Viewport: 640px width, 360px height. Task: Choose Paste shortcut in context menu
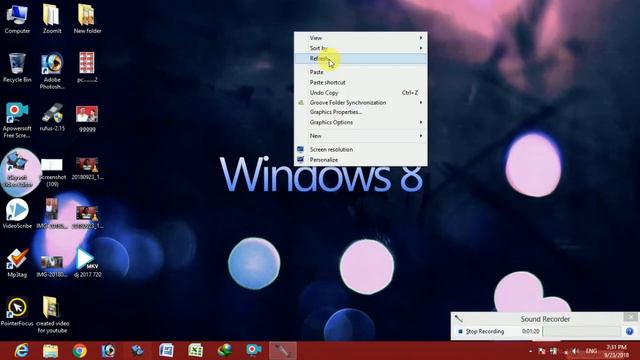point(361,82)
